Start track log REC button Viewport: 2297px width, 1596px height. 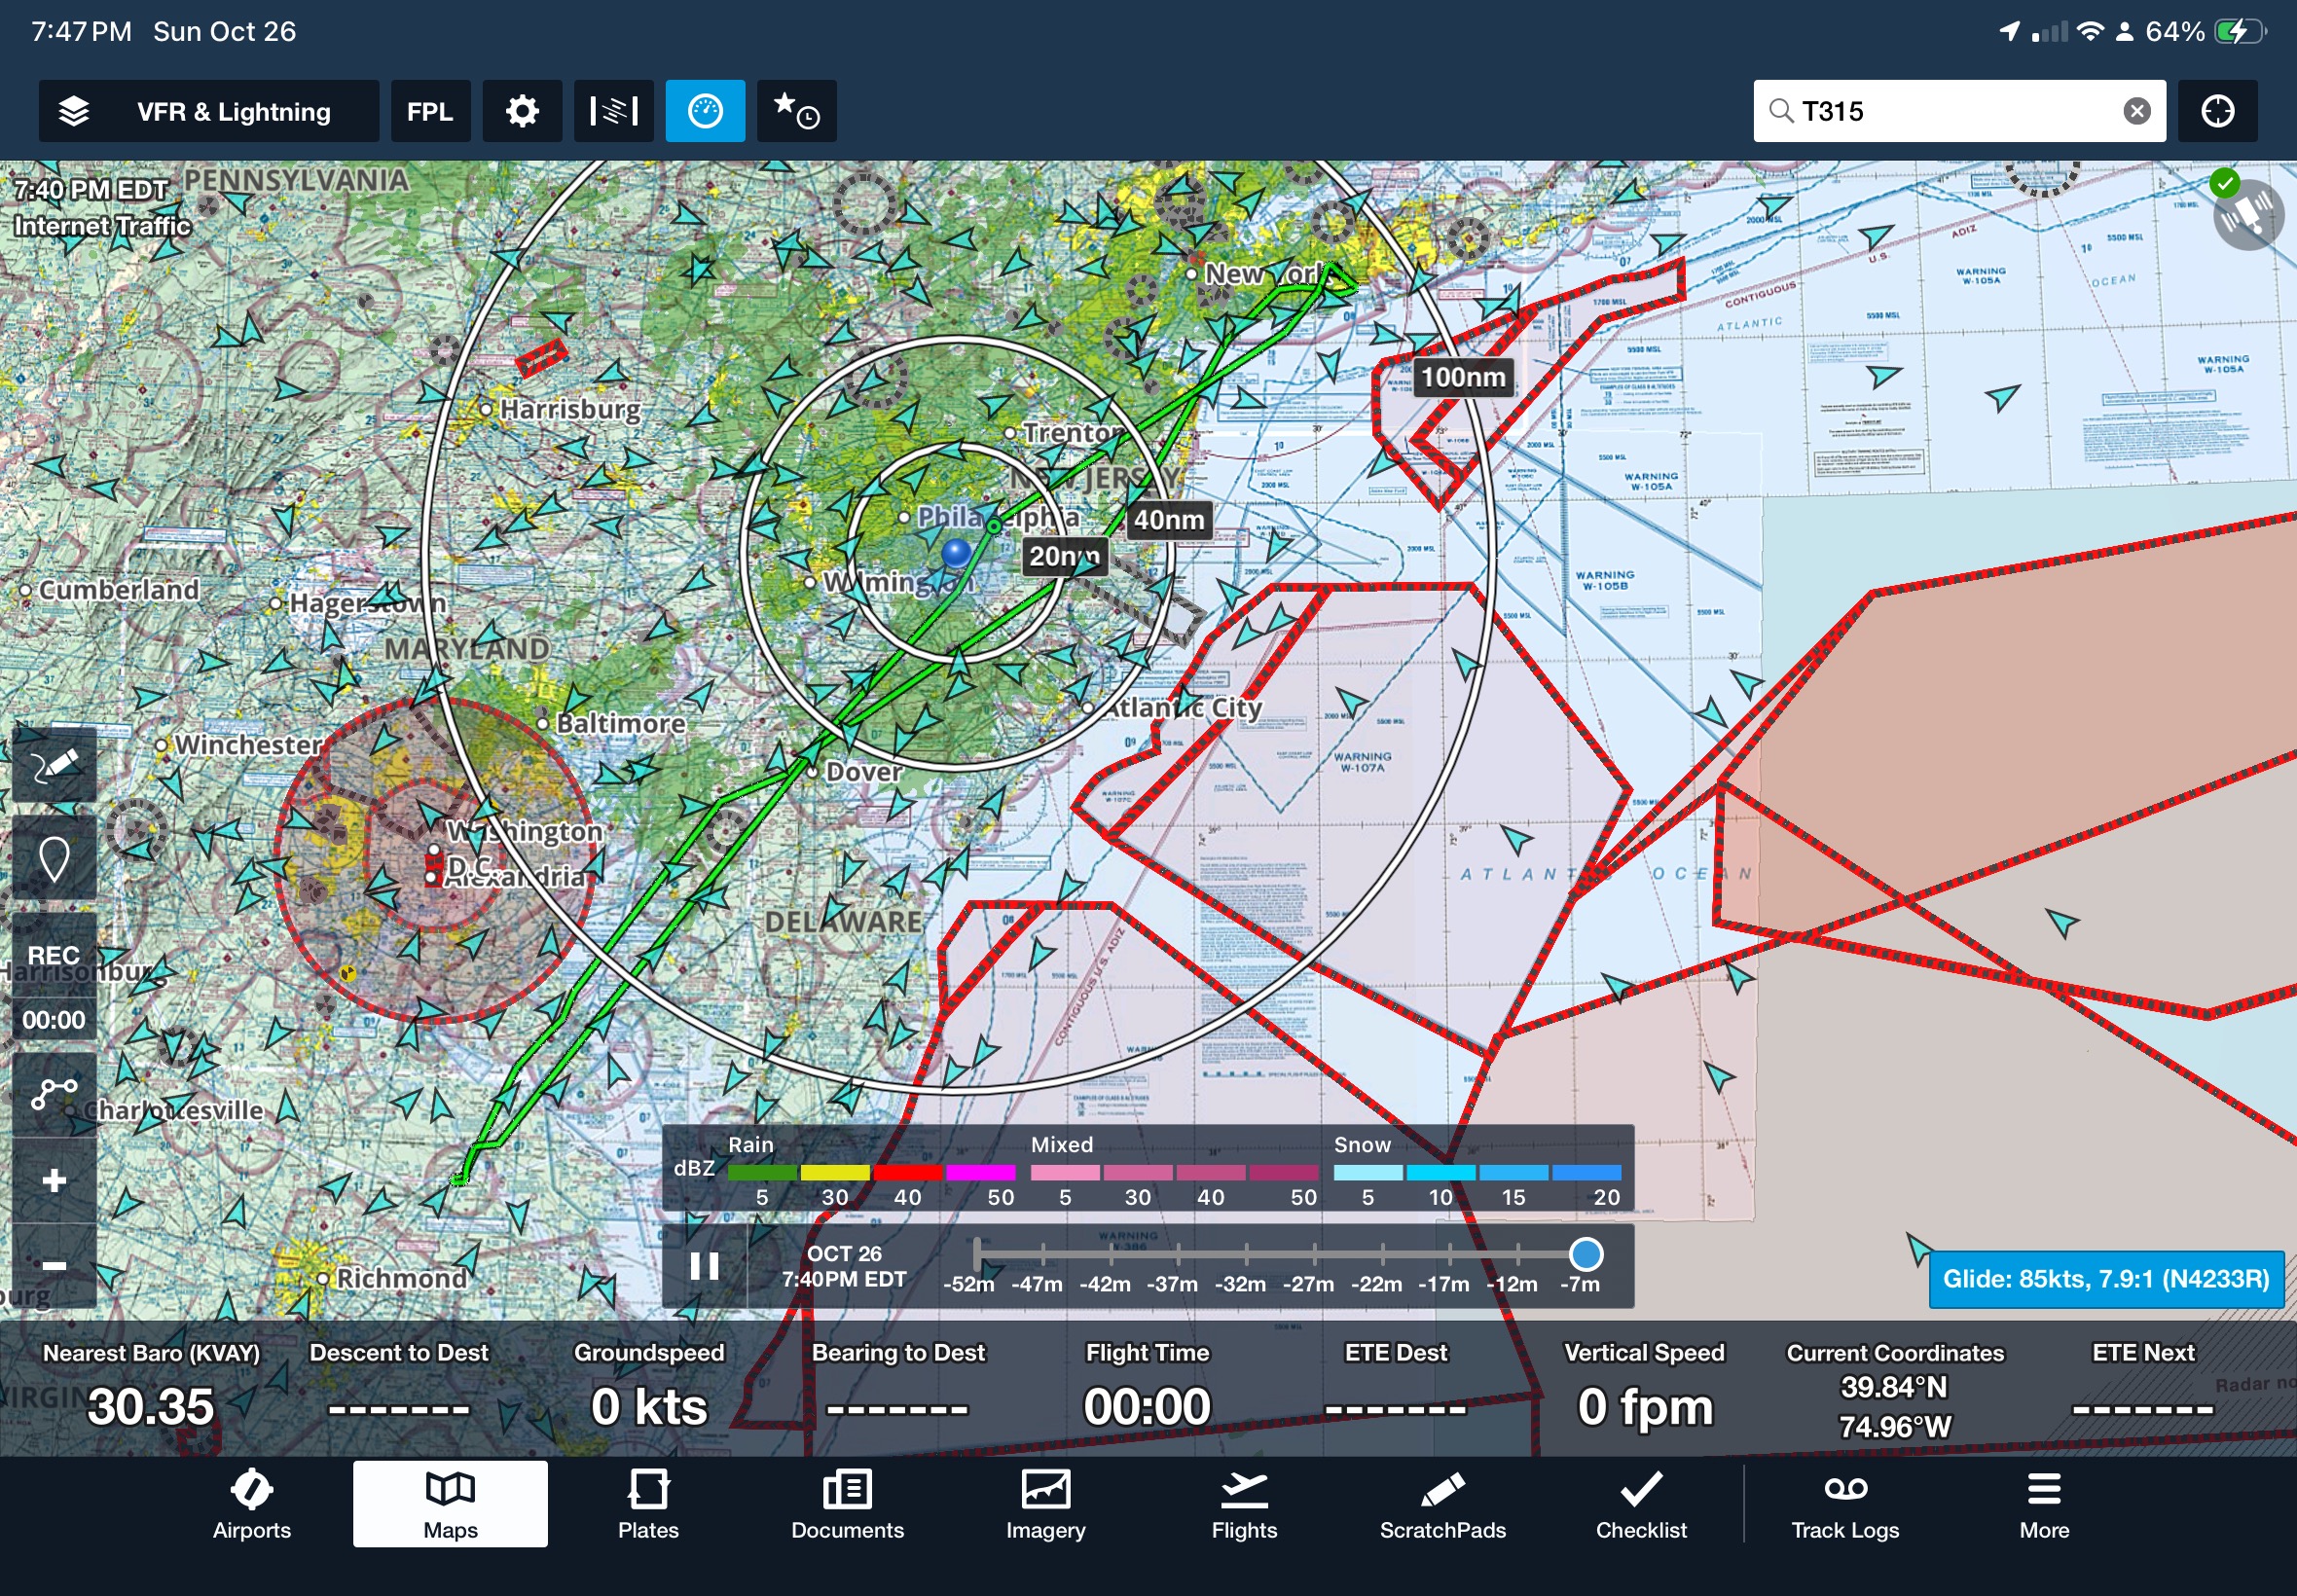[x=54, y=955]
